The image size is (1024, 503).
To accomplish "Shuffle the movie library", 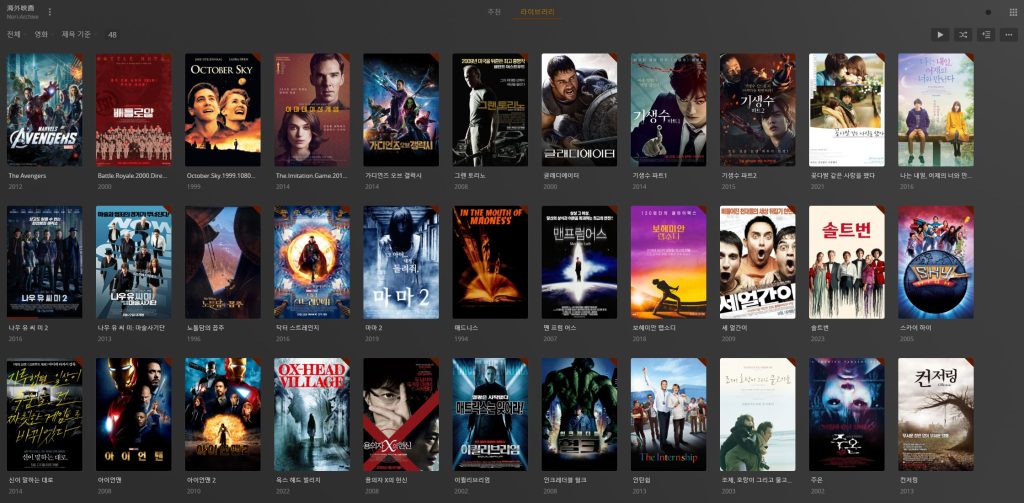I will [963, 35].
